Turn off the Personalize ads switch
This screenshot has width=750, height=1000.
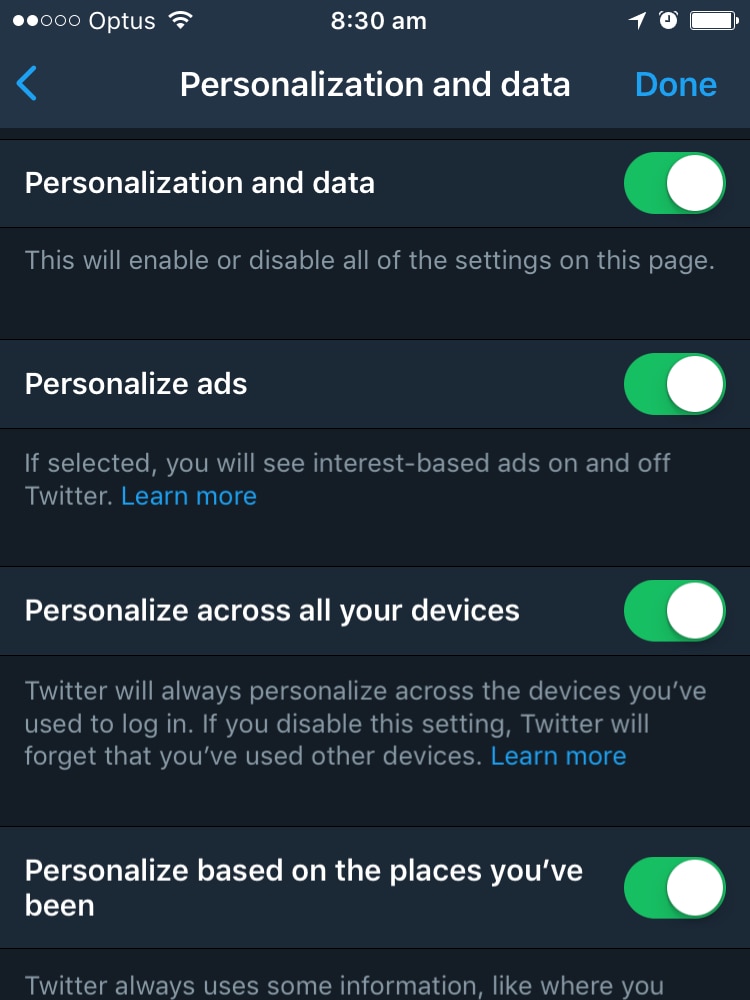674,384
